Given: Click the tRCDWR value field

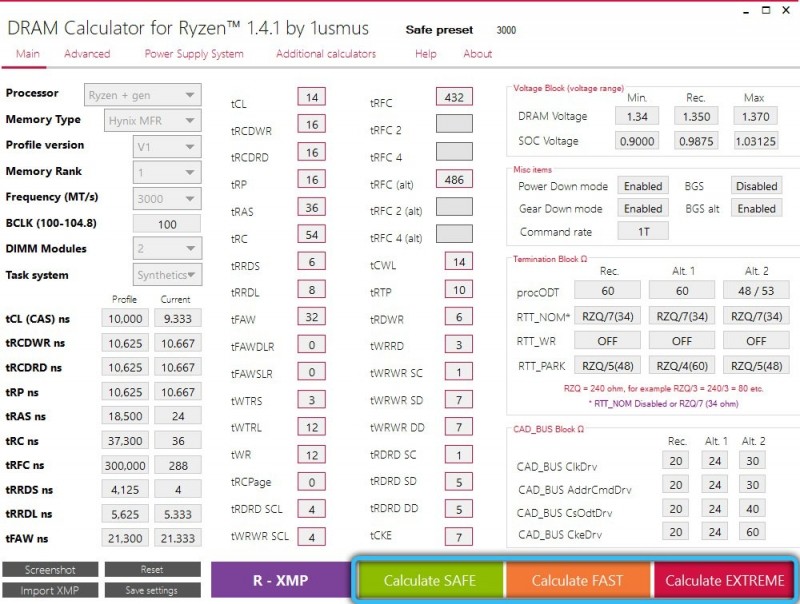Looking at the screenshot, I should point(312,124).
